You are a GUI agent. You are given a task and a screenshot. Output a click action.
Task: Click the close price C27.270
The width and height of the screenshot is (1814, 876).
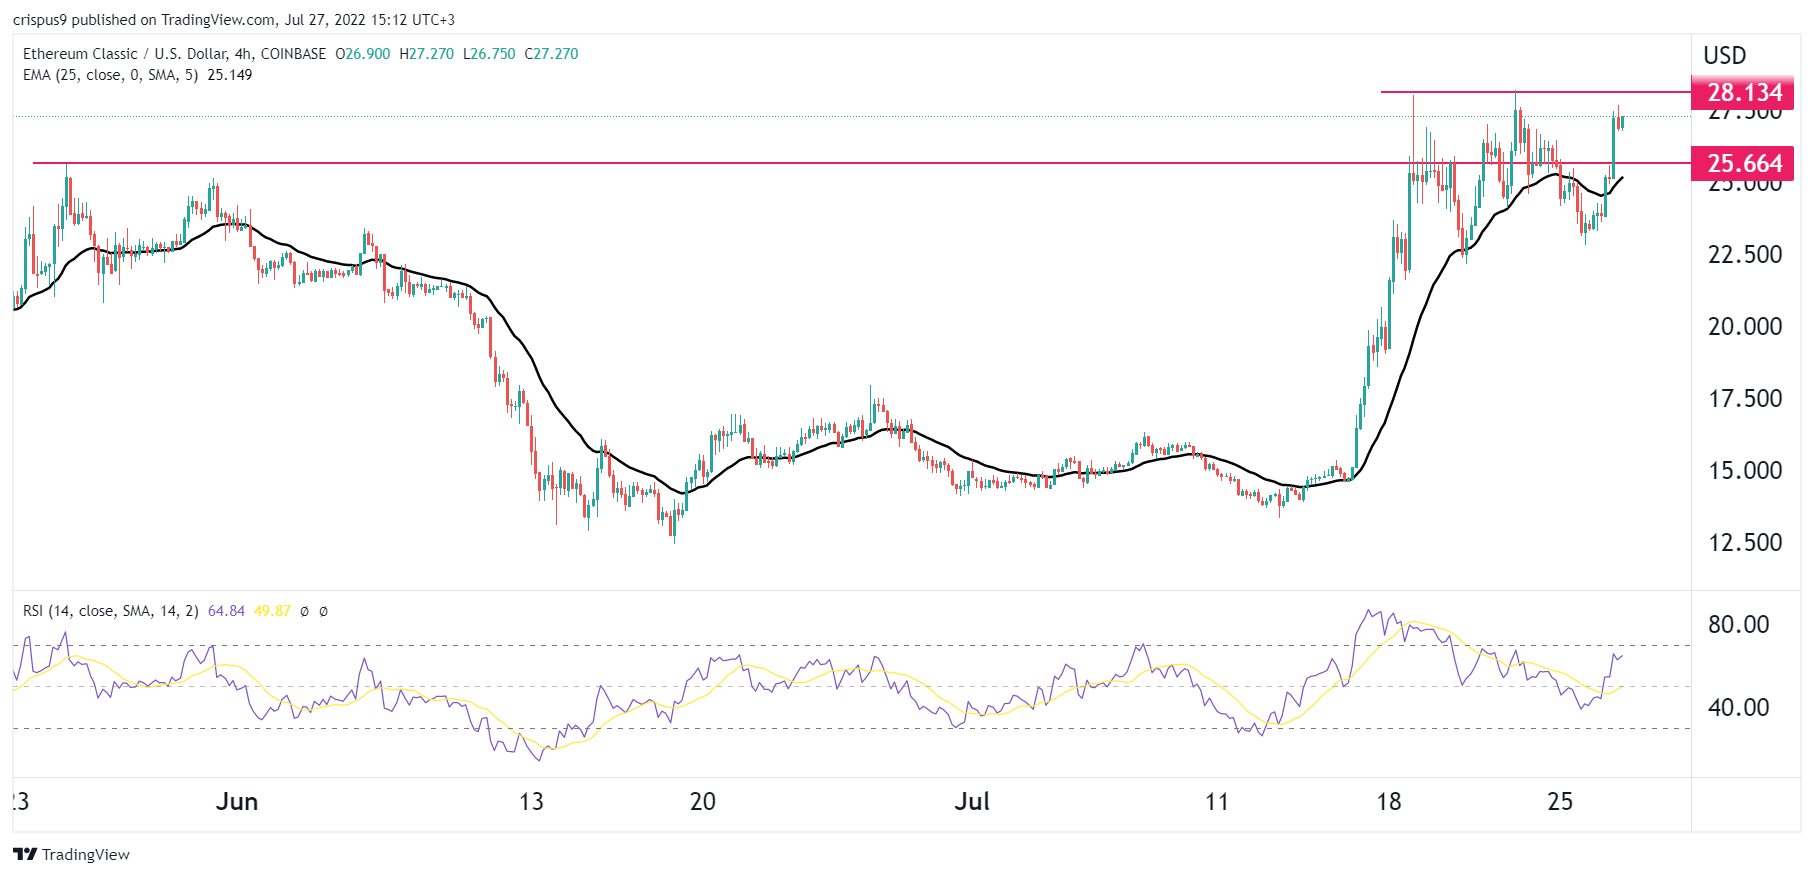[552, 54]
